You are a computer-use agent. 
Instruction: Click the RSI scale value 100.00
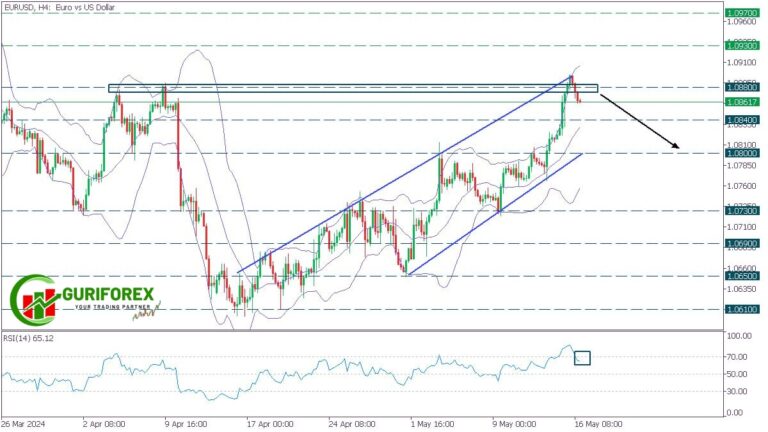tap(739, 336)
